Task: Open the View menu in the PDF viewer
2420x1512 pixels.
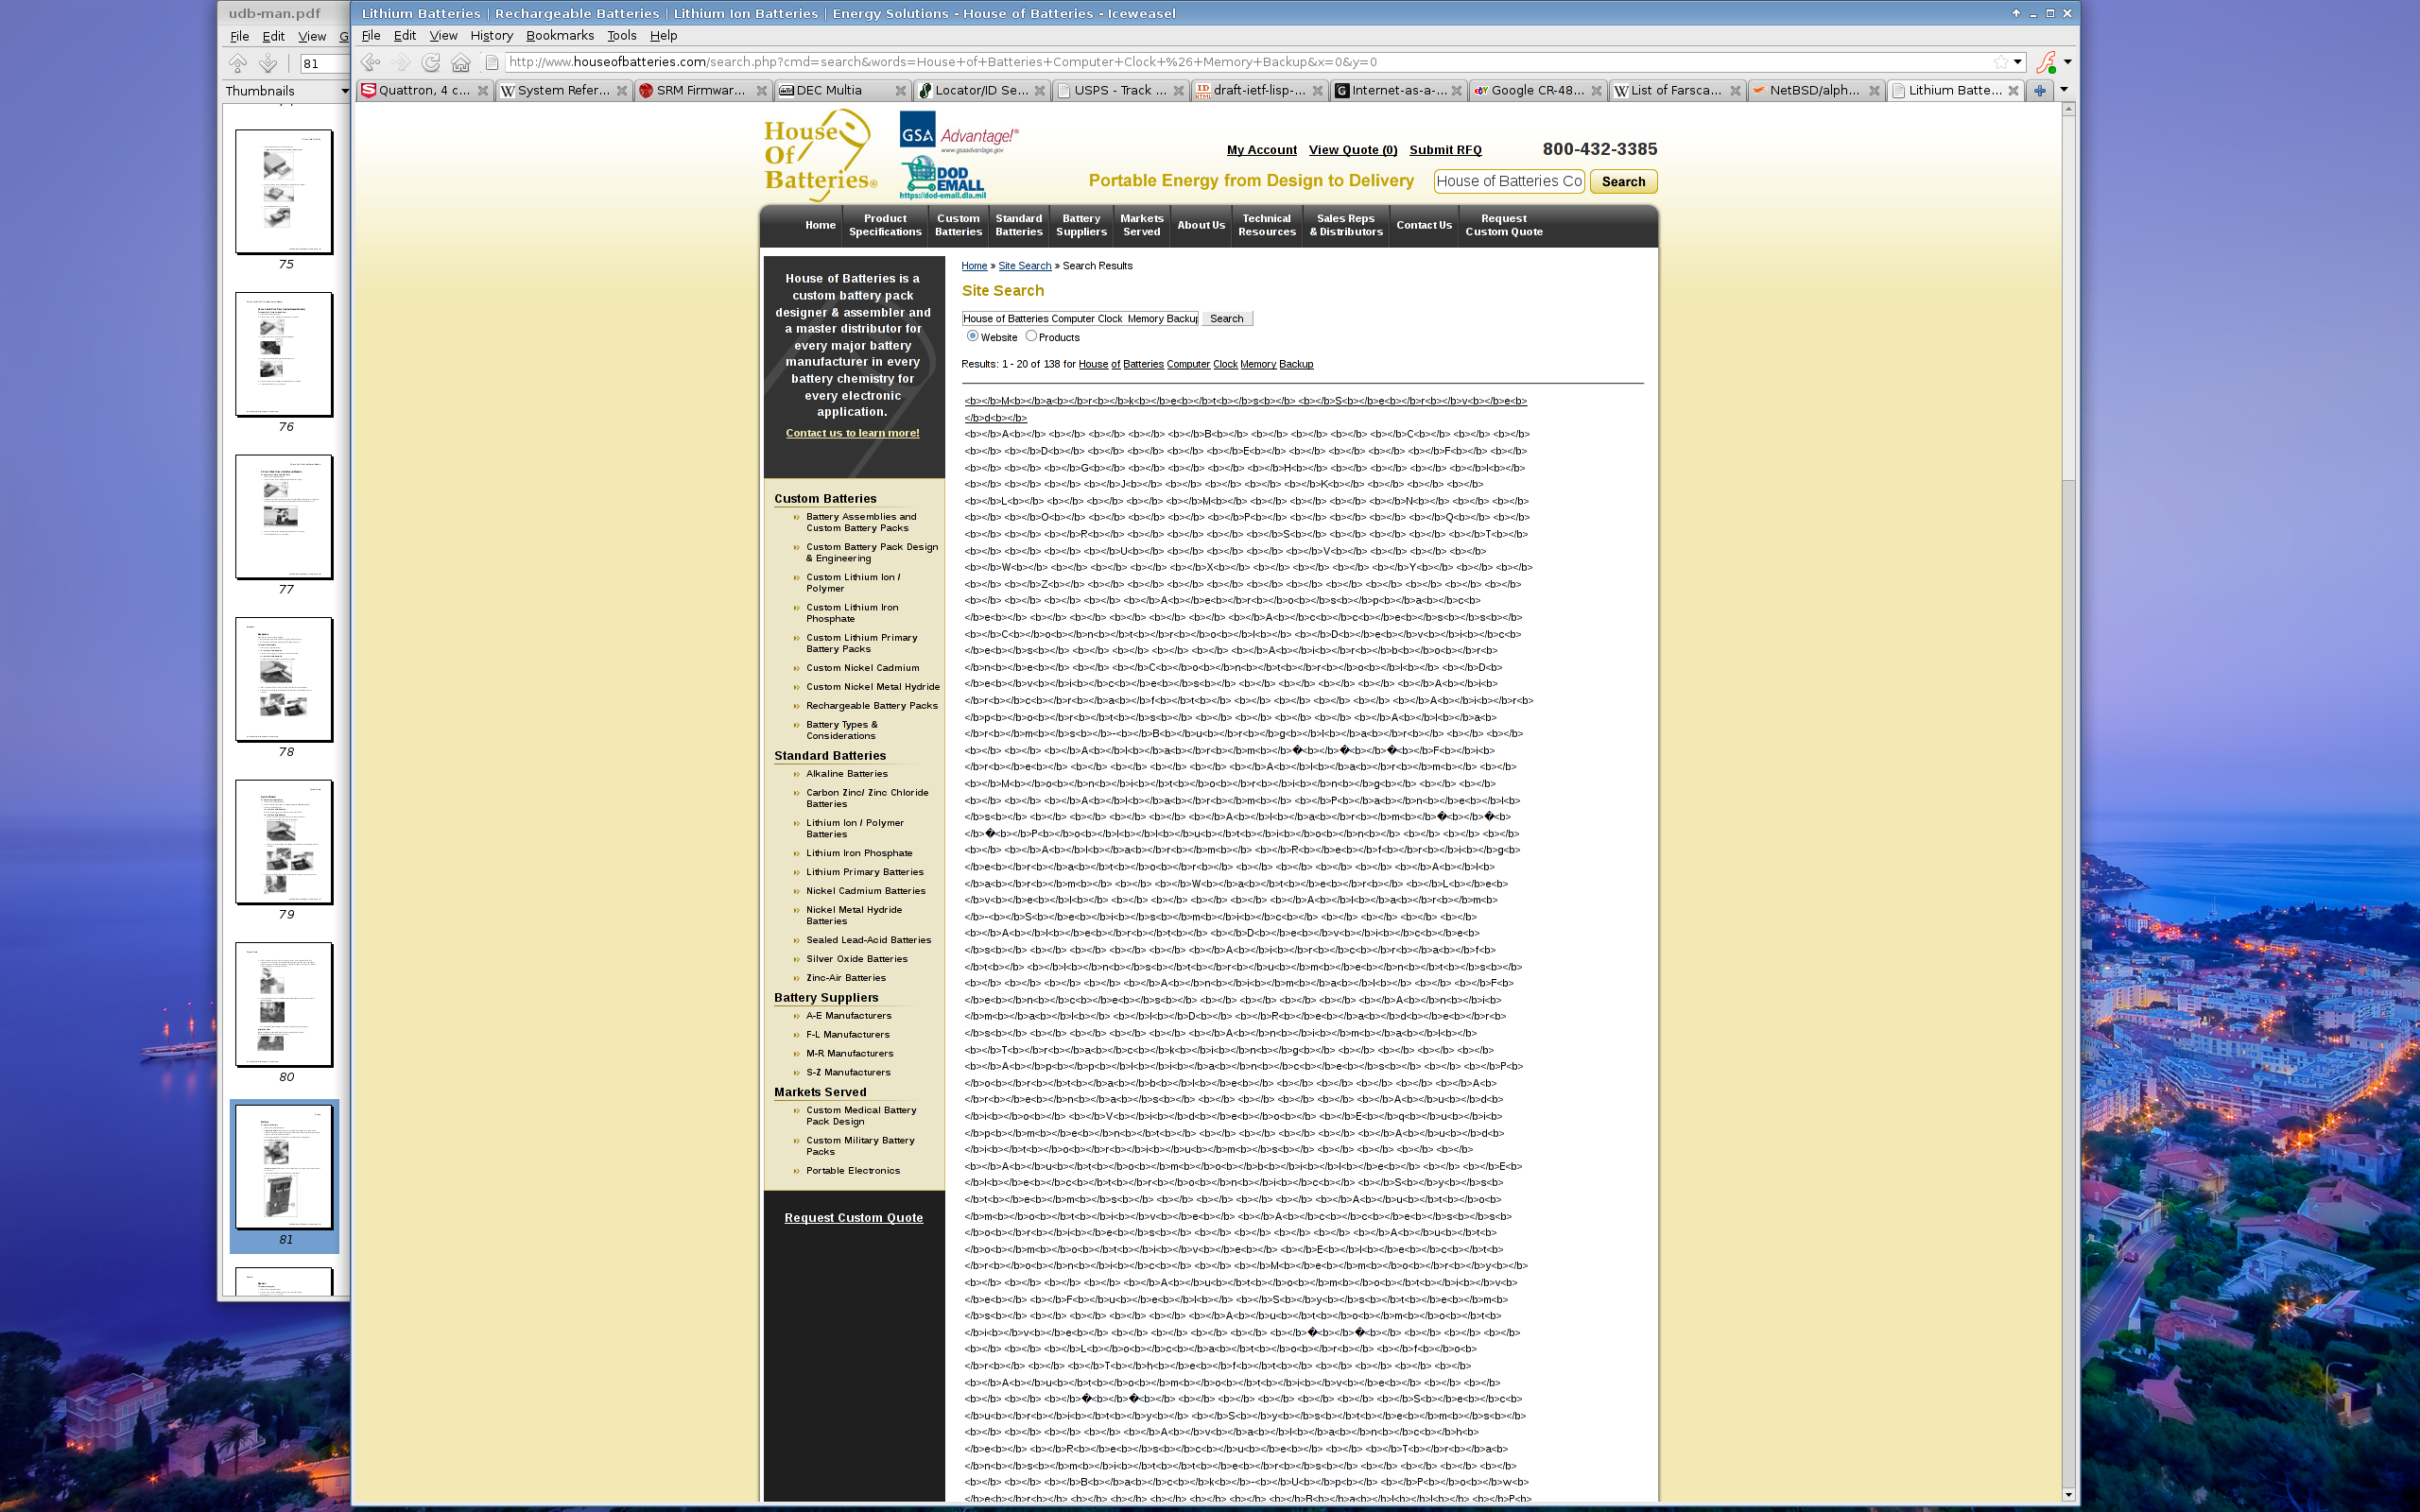Action: point(312,36)
